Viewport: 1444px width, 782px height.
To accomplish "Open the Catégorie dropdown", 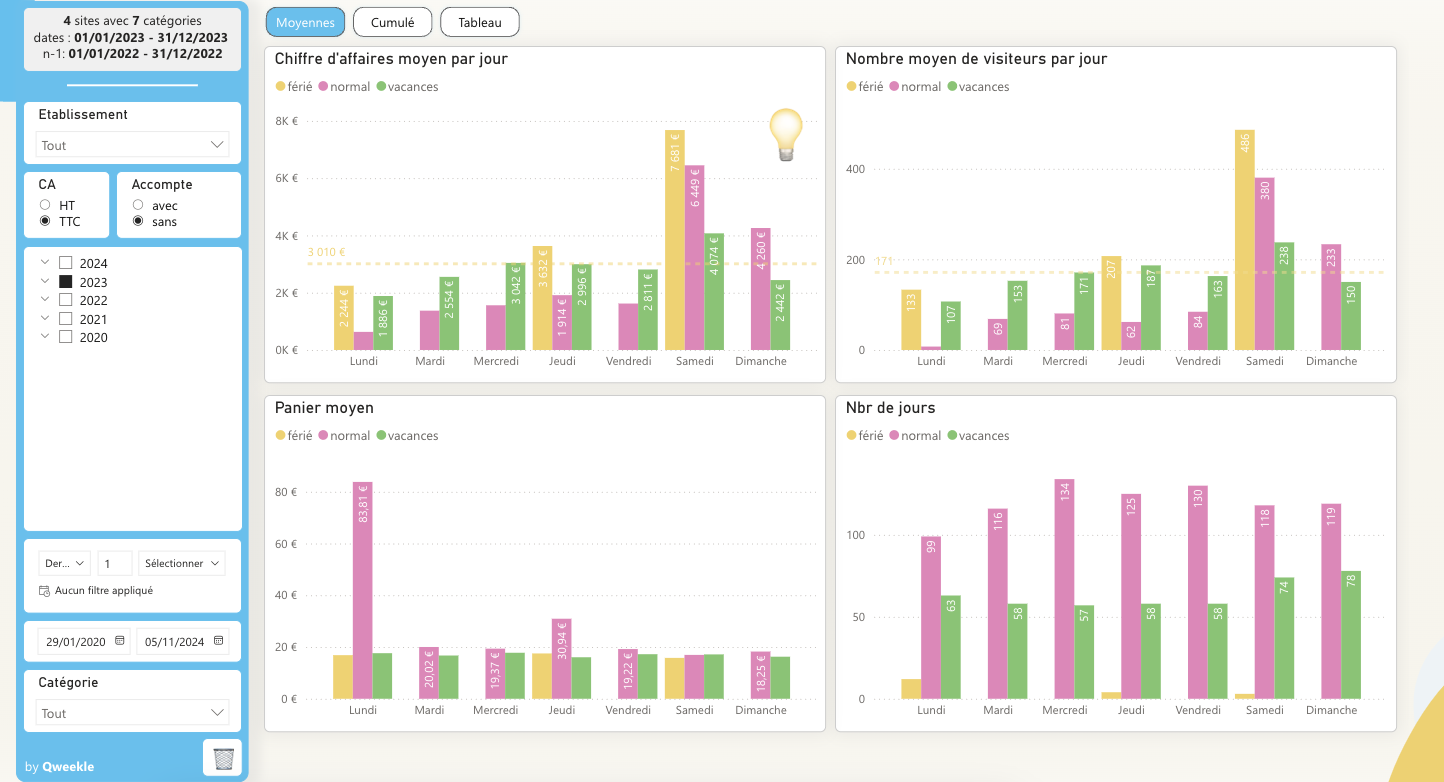I will (x=132, y=713).
